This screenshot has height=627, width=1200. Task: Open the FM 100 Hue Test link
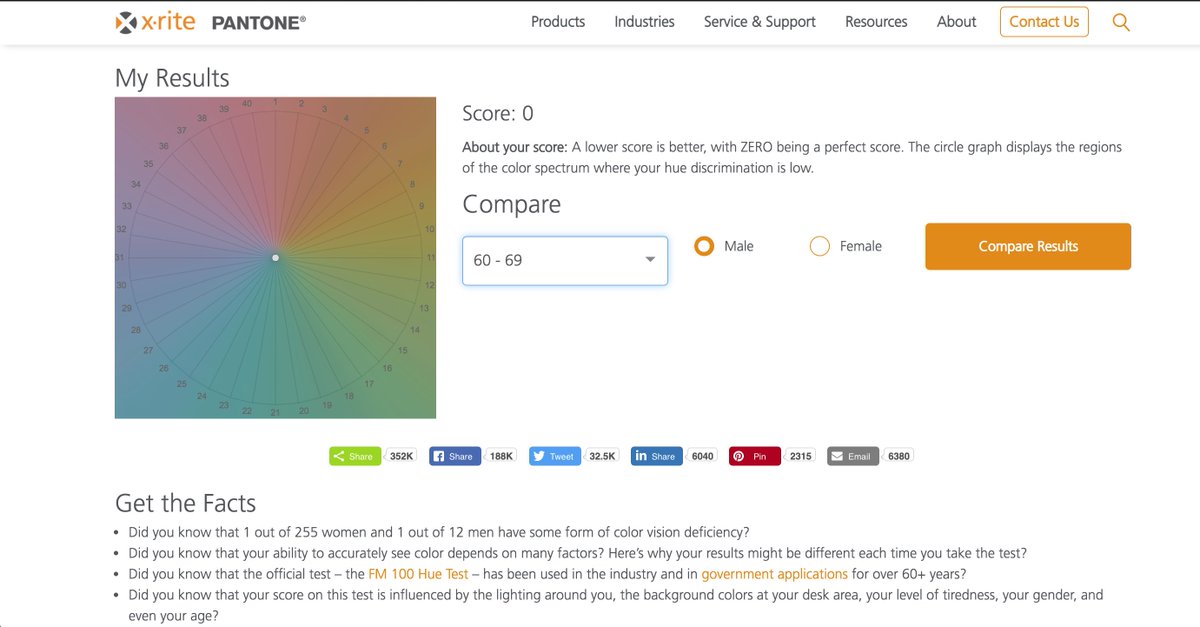point(418,574)
